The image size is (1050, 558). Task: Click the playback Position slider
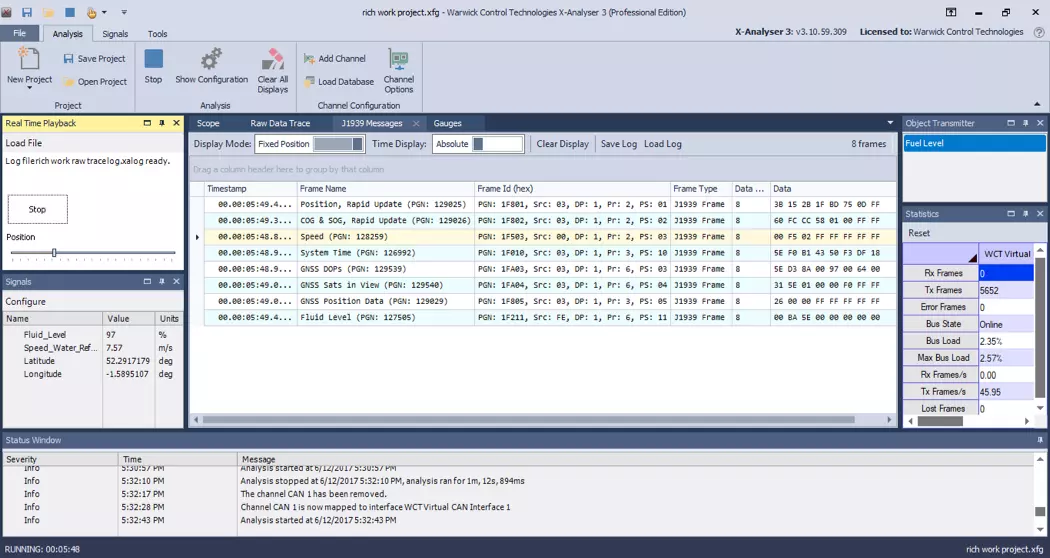(54, 253)
